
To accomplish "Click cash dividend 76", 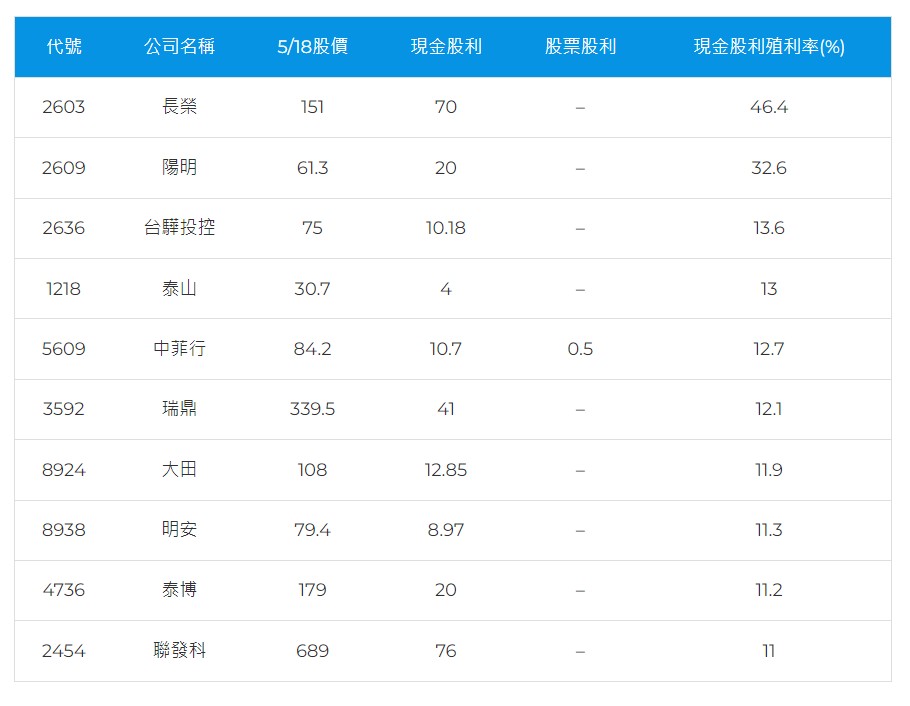I will pyautogui.click(x=446, y=651).
